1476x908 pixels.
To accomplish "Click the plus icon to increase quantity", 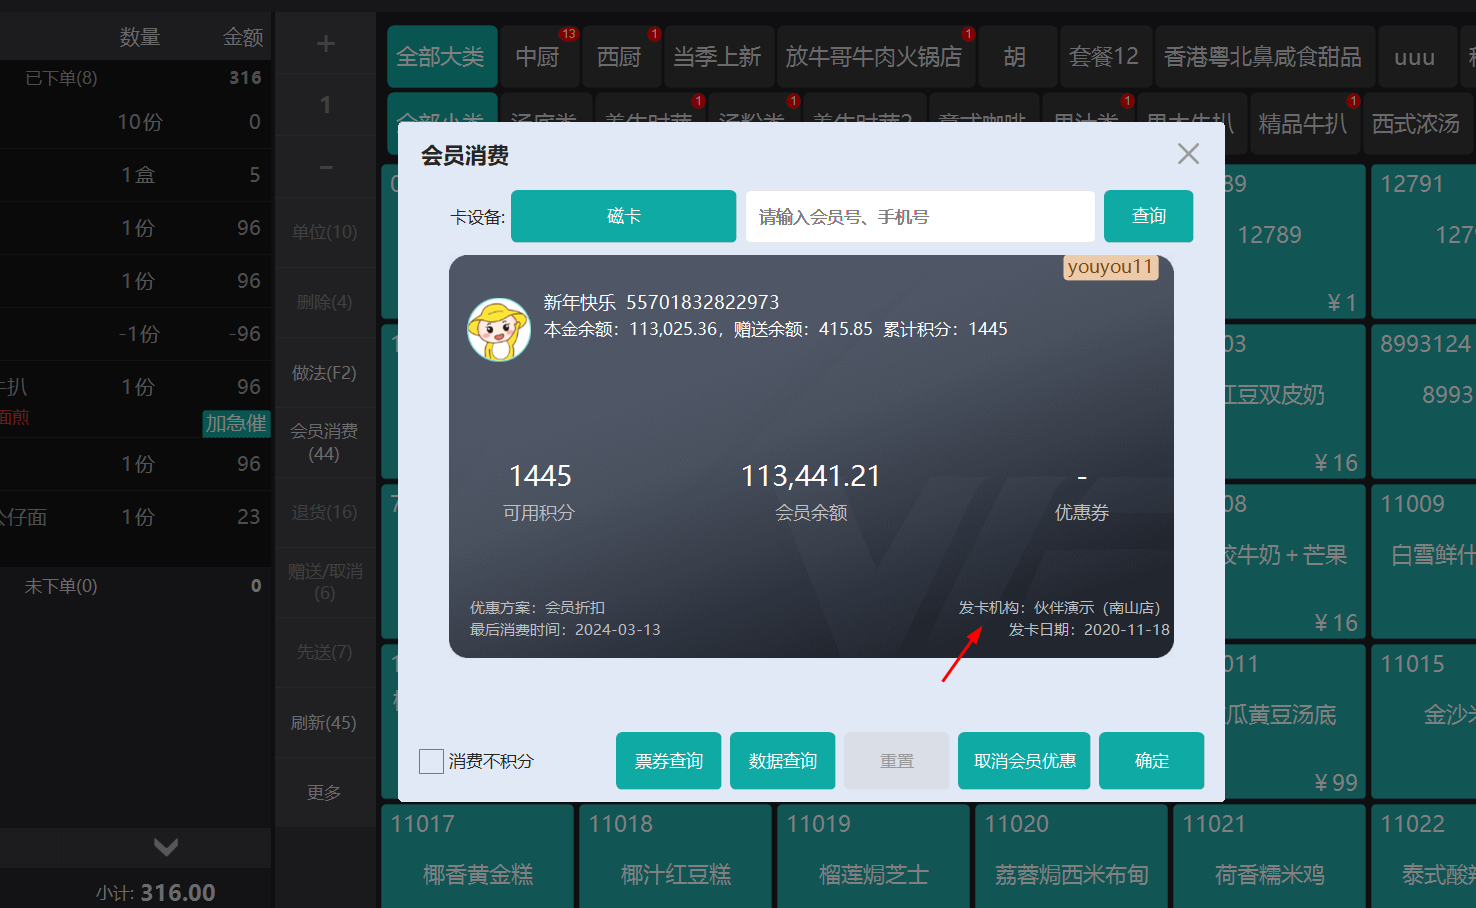I will [325, 42].
